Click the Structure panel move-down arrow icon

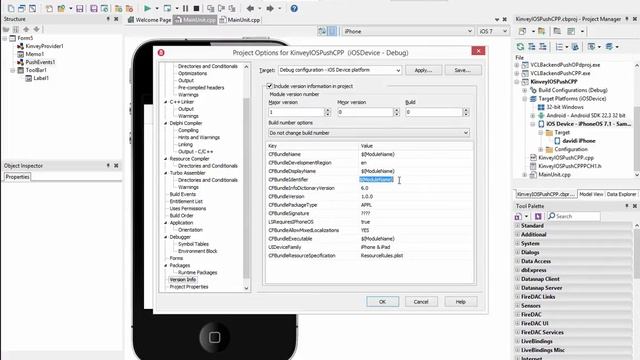coord(36,29)
